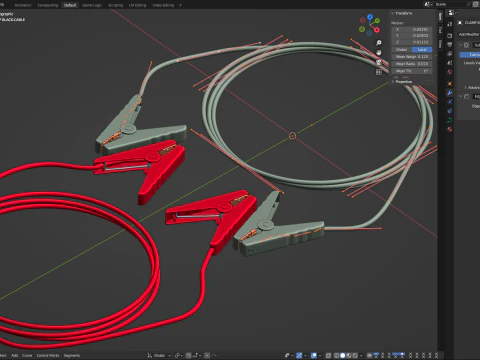The image size is (480, 360).
Task: Toggle proportional editing in viewport header
Action: (207, 355)
